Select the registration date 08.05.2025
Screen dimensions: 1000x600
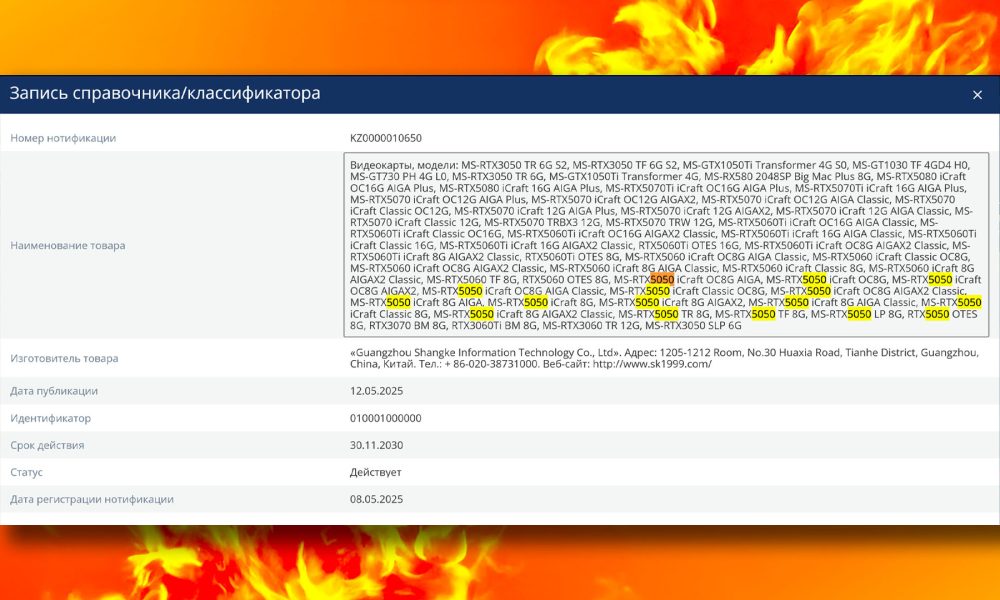pyautogui.click(x=378, y=499)
